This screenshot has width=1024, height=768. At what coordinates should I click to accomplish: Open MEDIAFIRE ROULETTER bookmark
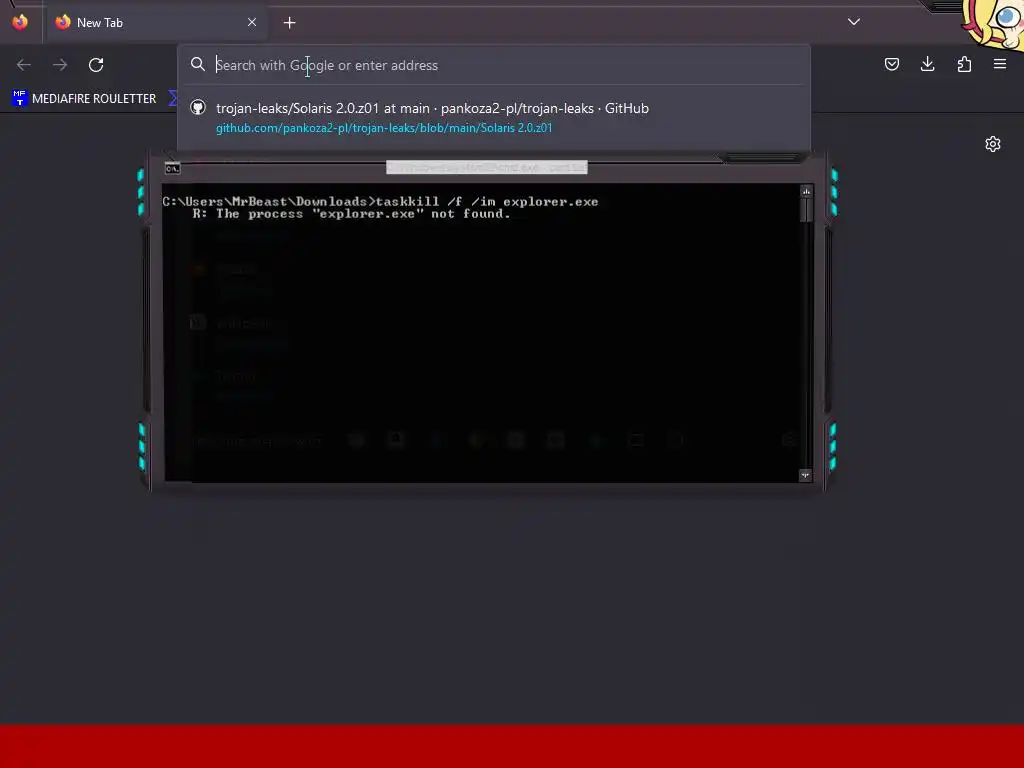(x=85, y=99)
